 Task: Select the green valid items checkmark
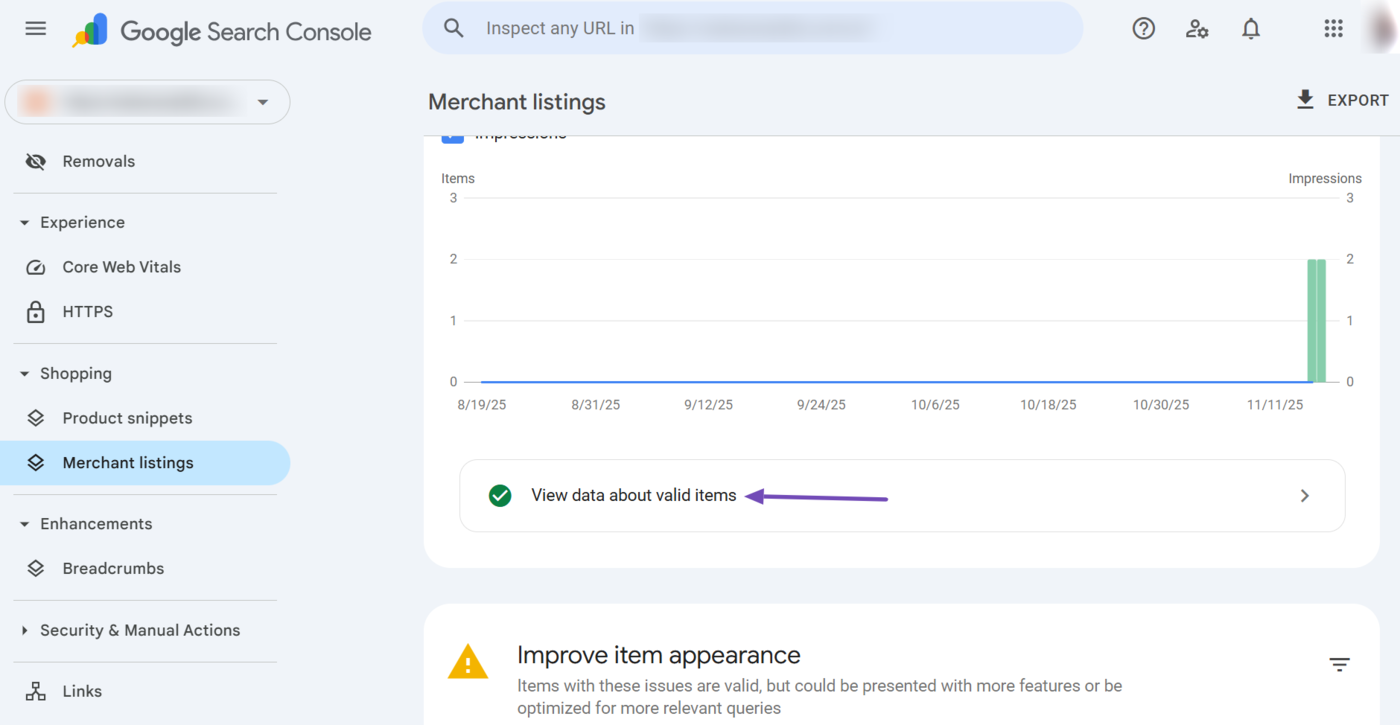coord(500,495)
